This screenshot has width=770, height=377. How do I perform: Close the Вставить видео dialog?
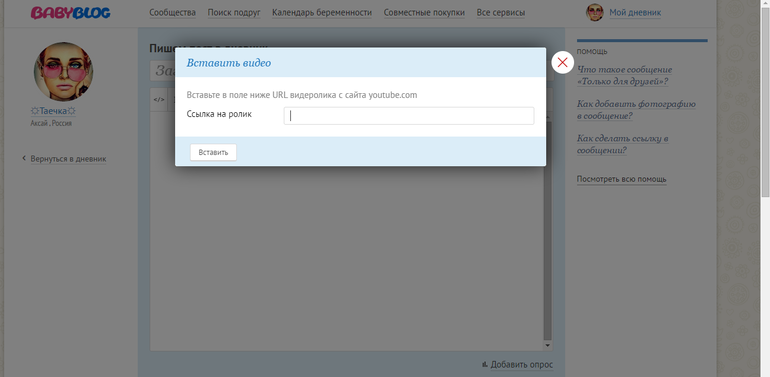point(562,62)
